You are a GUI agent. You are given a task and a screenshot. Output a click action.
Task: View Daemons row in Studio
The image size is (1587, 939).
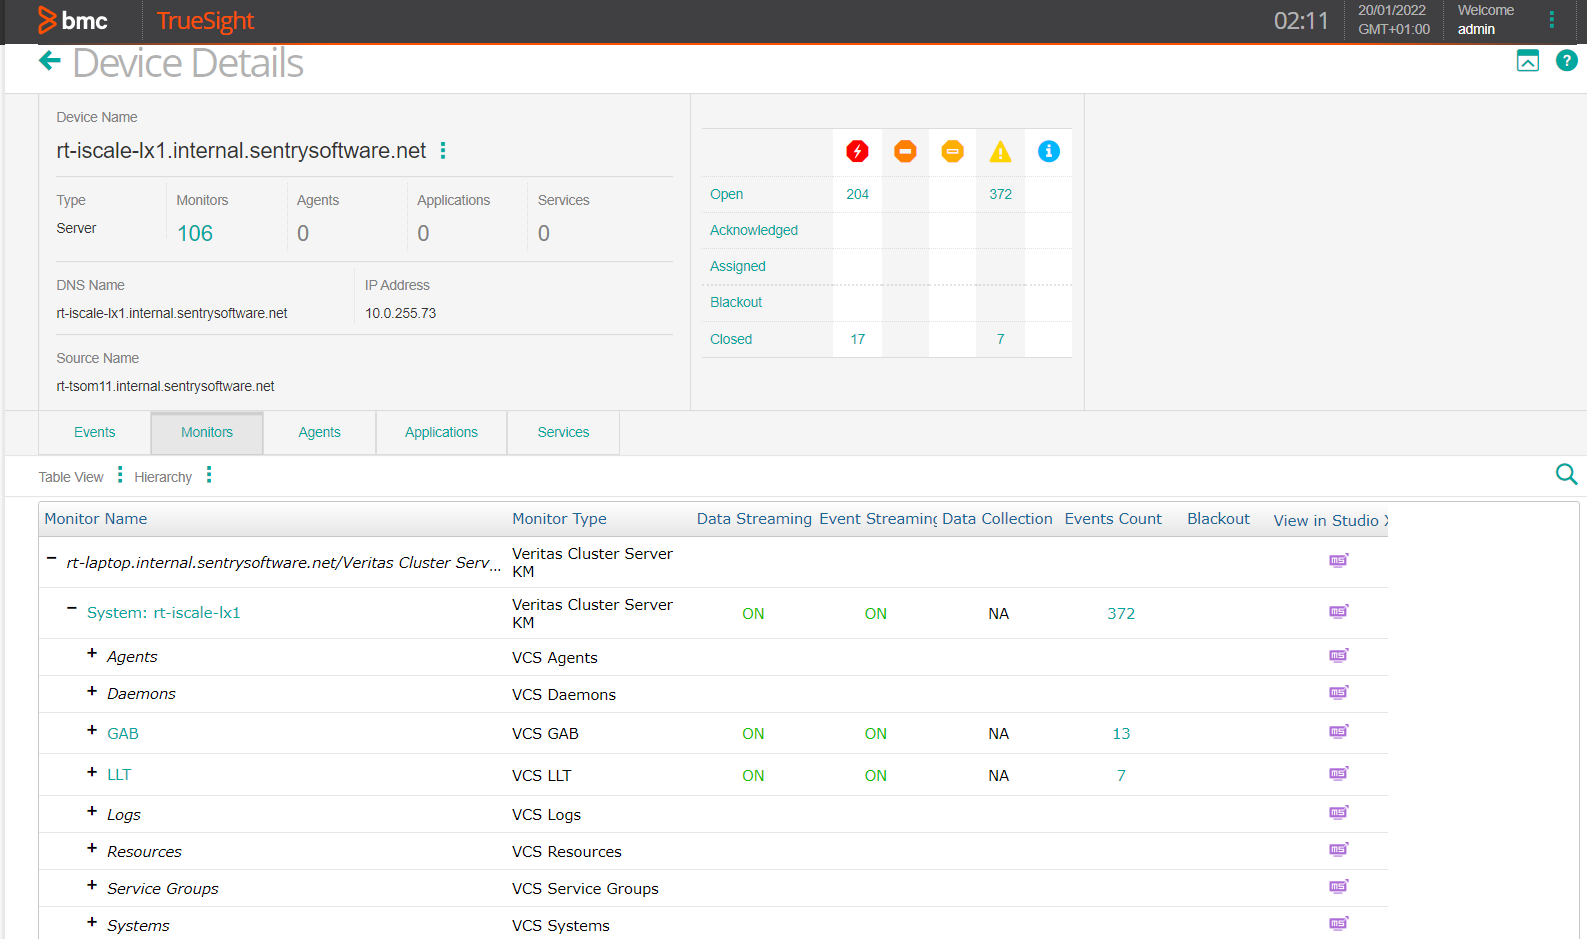pos(1338,692)
